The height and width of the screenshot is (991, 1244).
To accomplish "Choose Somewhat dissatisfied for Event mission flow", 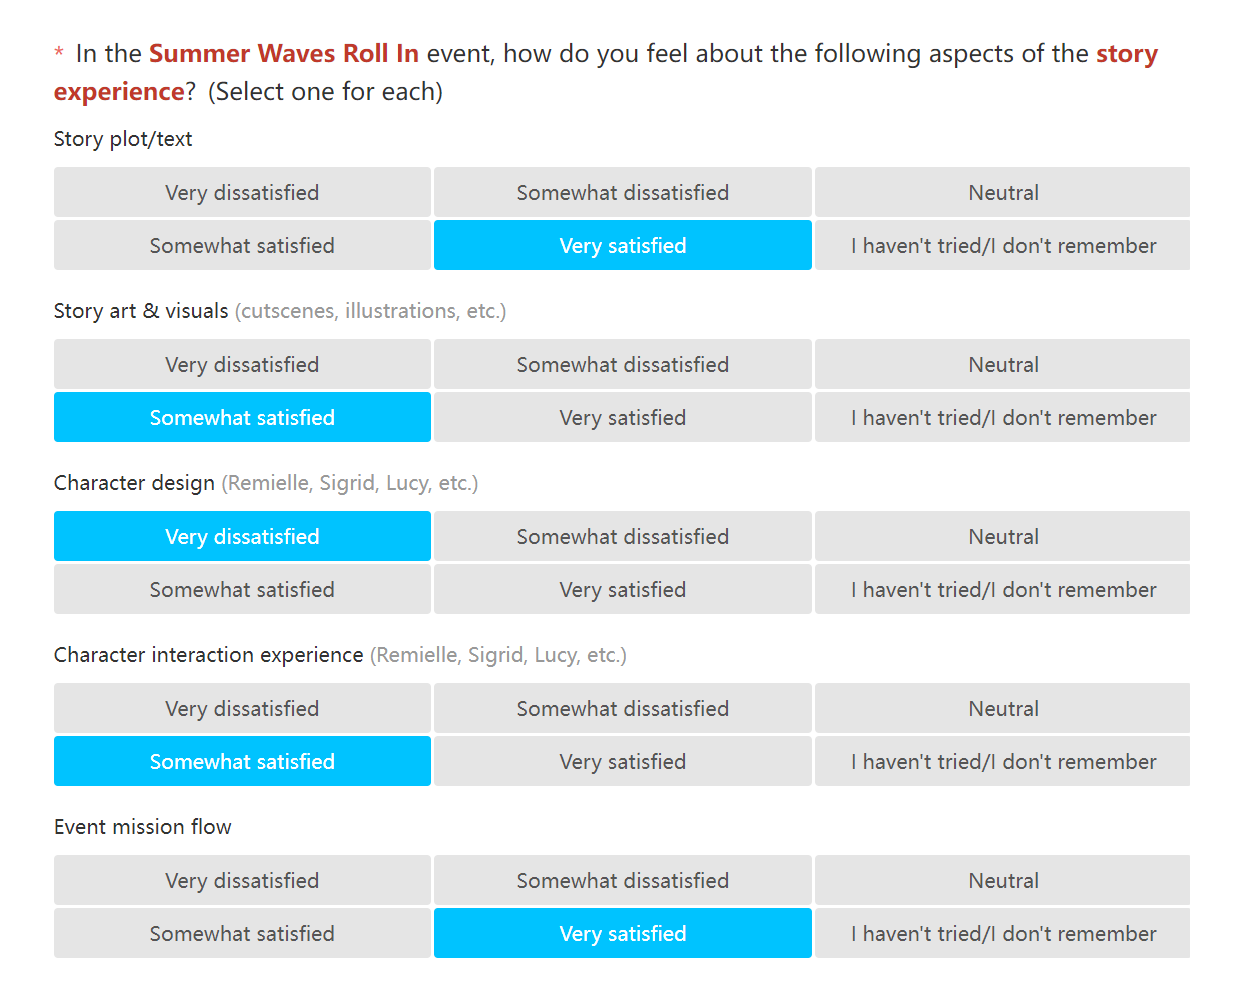I will point(623,880).
